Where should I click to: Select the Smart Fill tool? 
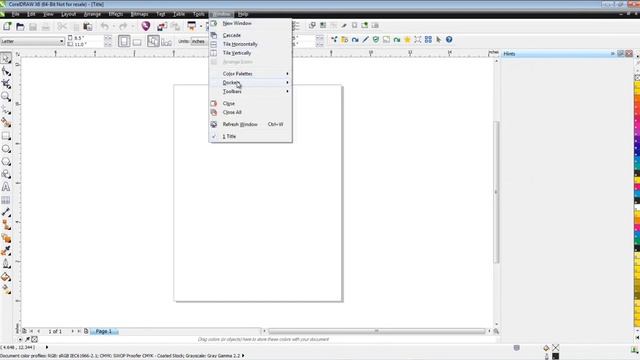click(x=6, y=122)
